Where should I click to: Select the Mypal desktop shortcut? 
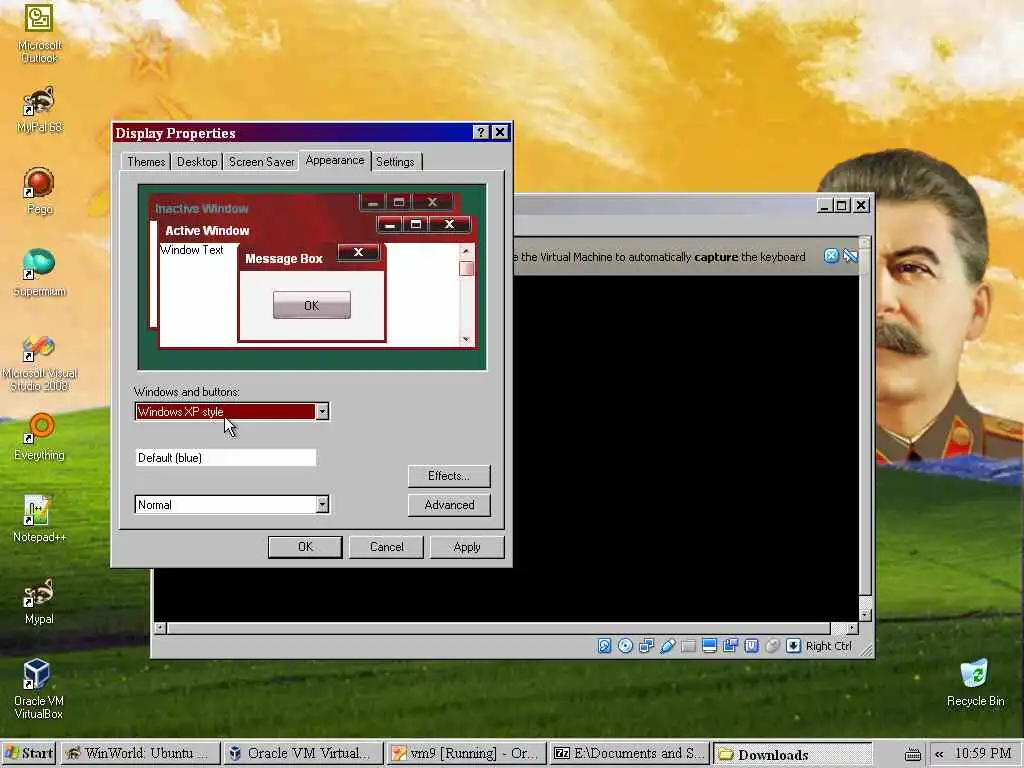coord(39,601)
